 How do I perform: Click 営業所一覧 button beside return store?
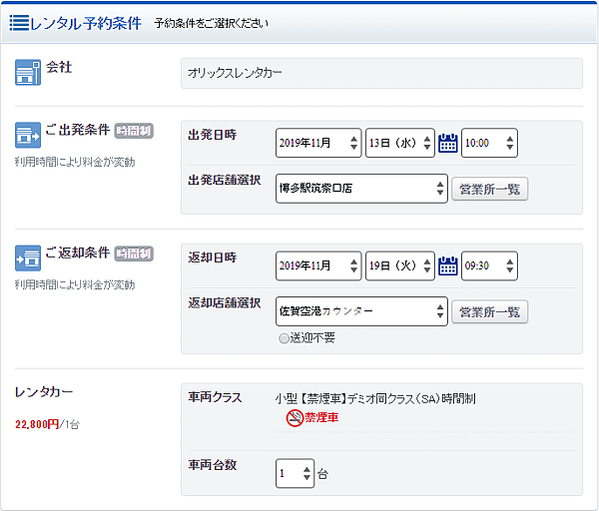[490, 312]
